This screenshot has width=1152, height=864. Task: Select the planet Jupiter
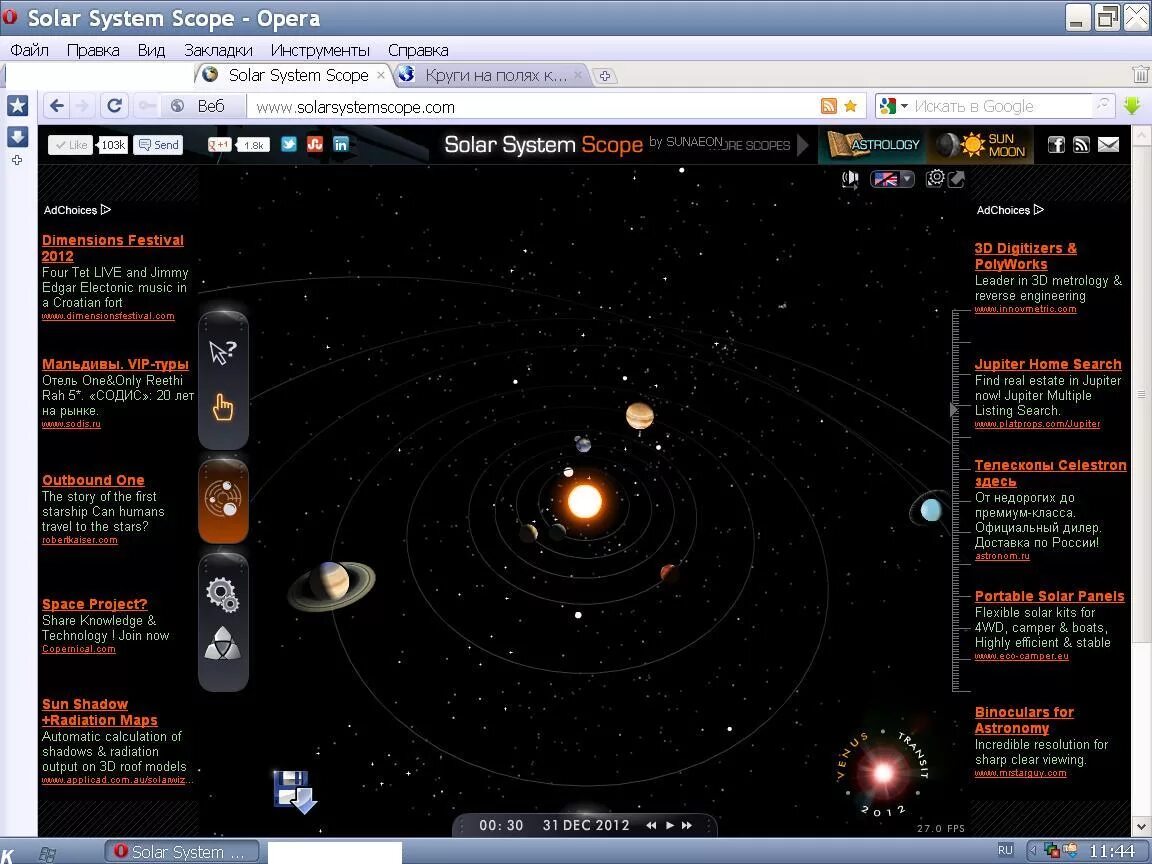point(639,416)
